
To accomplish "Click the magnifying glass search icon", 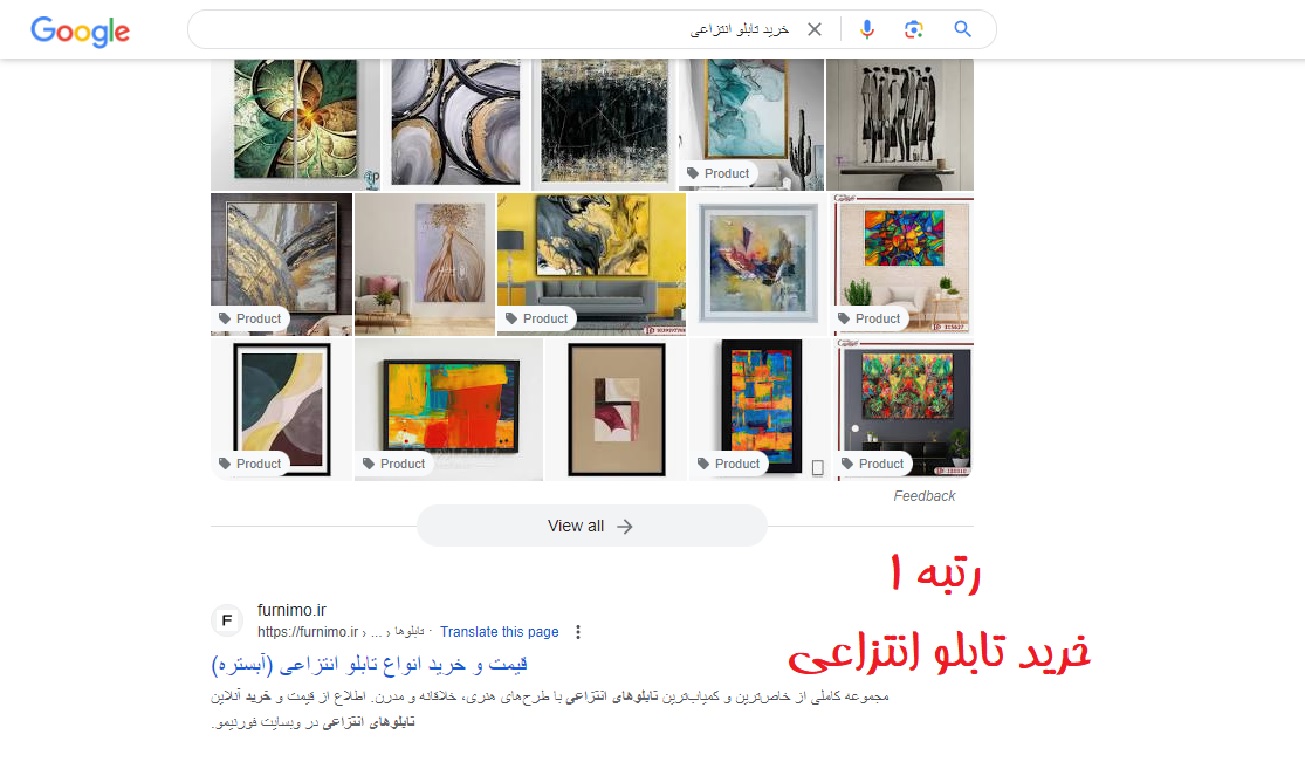I will 962,29.
